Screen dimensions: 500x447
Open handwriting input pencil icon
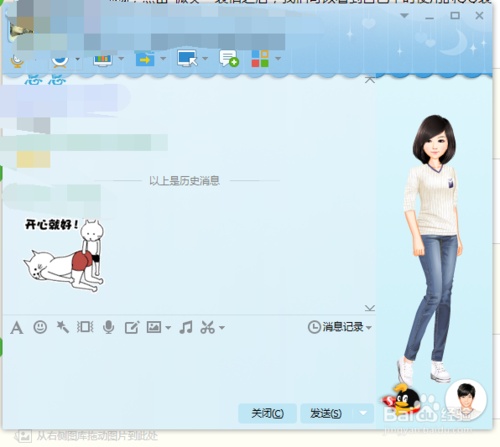pyautogui.click(x=132, y=328)
